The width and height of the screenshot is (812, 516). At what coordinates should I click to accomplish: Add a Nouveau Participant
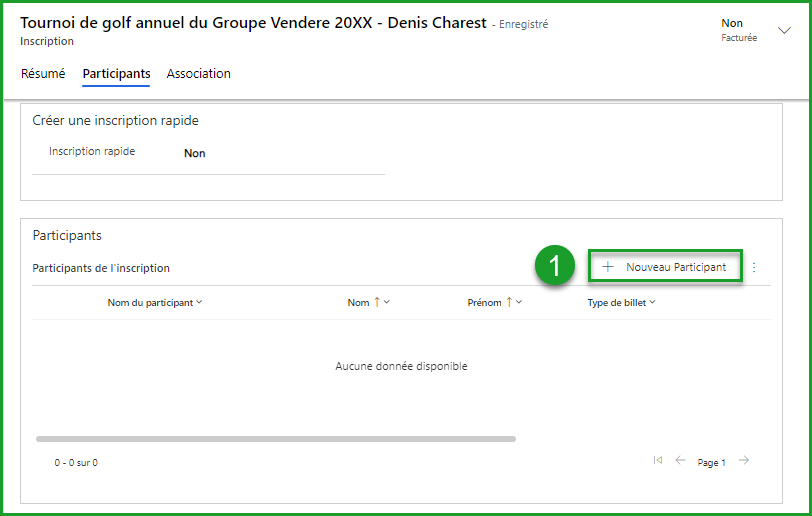(665, 267)
